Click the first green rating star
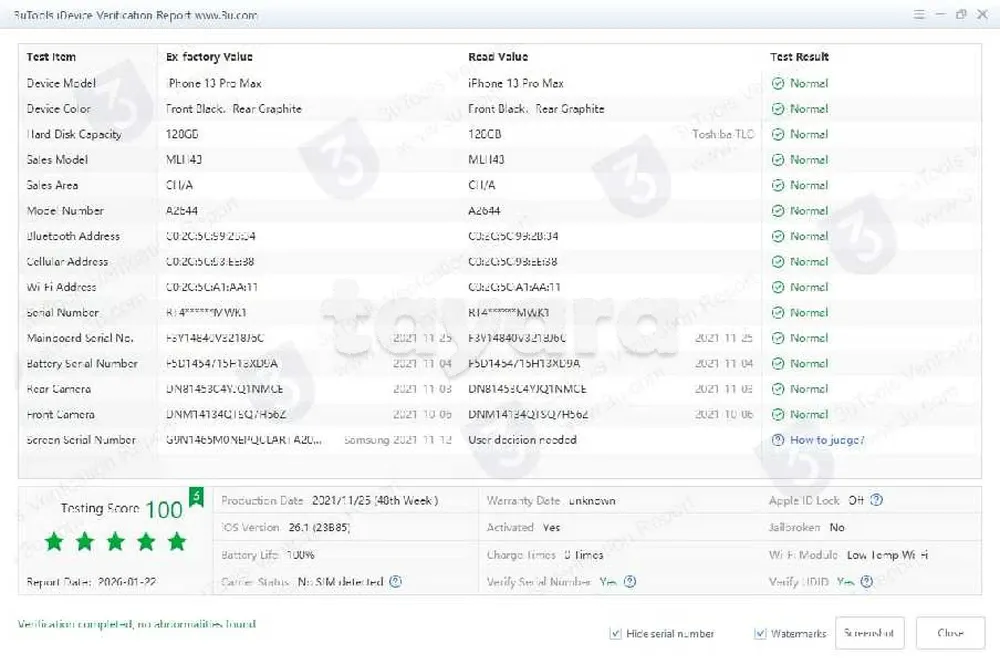This screenshot has height=664, width=1000. [54, 542]
